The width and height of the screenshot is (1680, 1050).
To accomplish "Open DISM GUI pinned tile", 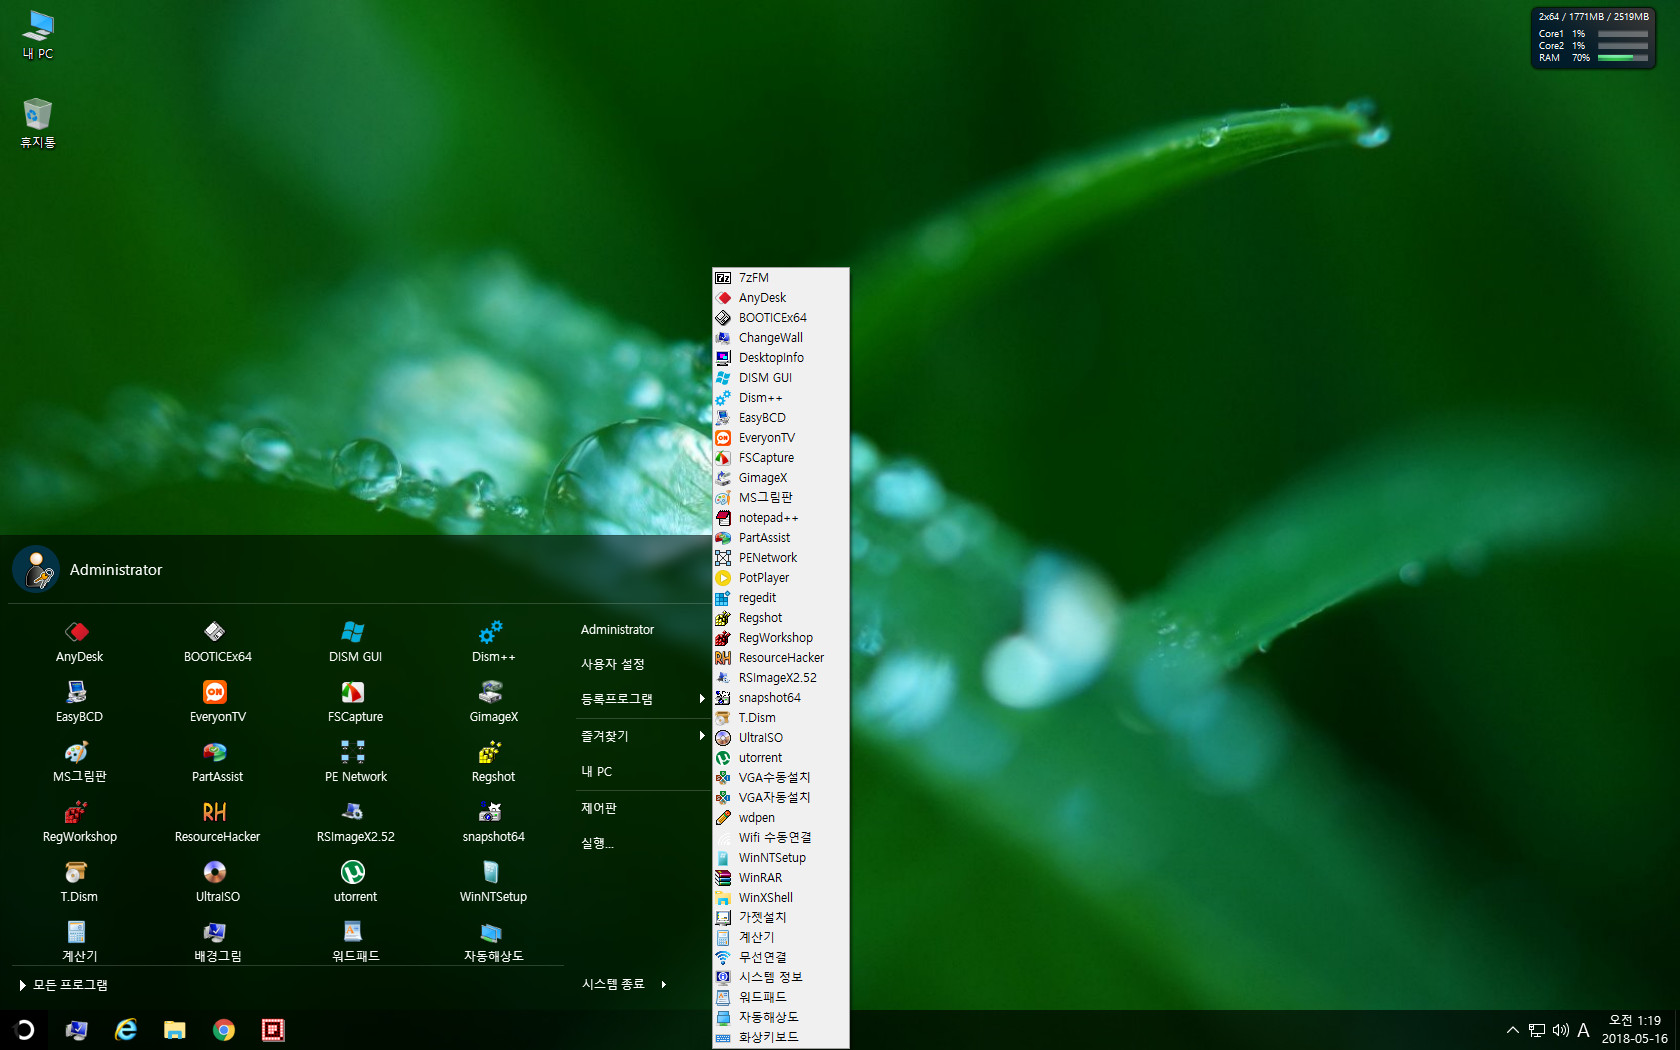I will (x=355, y=642).
